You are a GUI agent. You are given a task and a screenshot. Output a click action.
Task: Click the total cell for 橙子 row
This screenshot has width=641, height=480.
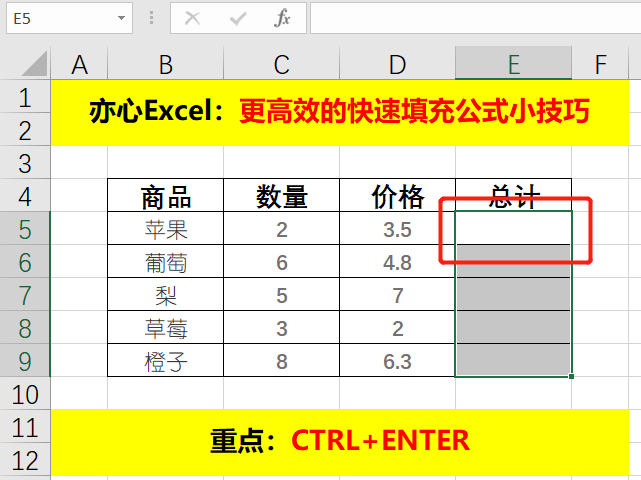[x=513, y=361]
